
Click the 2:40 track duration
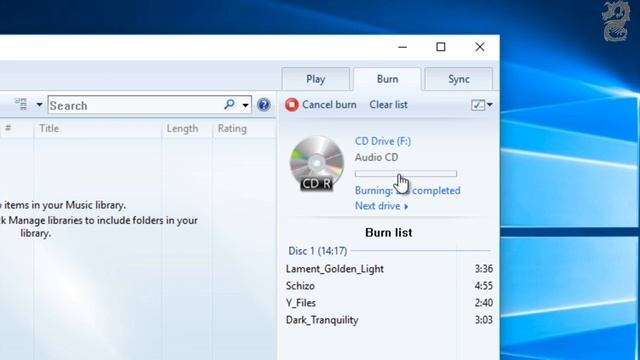pos(484,303)
